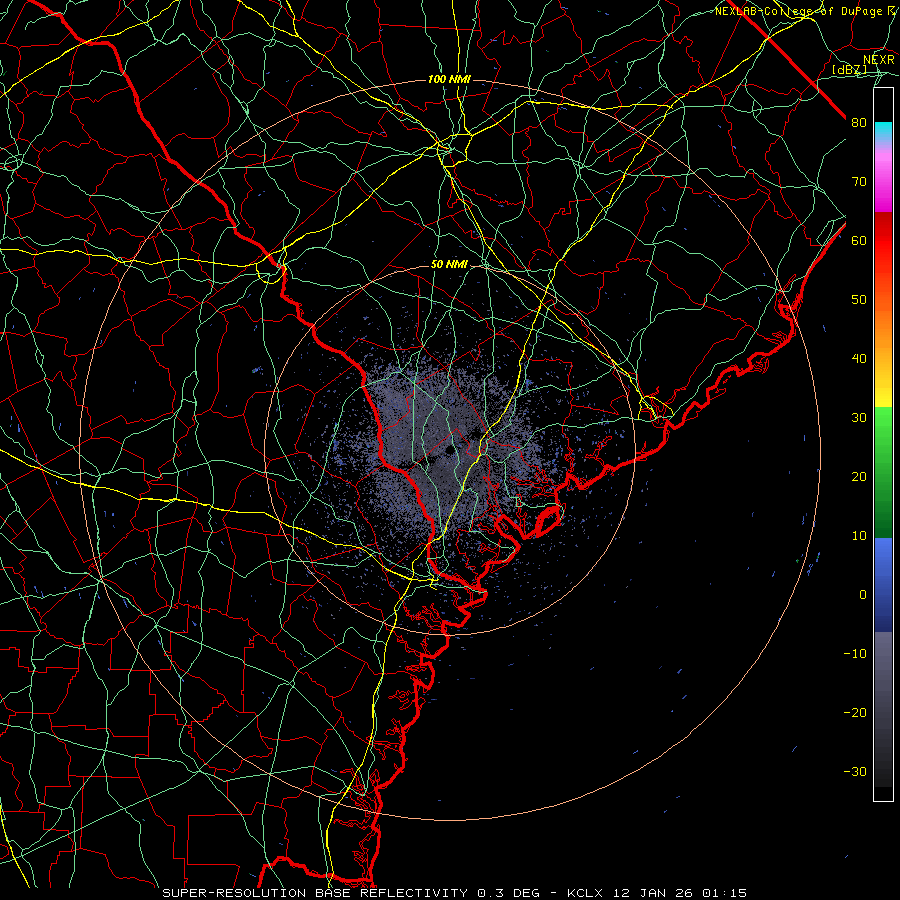
Task: Click the 40 value on the dBZ scale
Action: (859, 359)
